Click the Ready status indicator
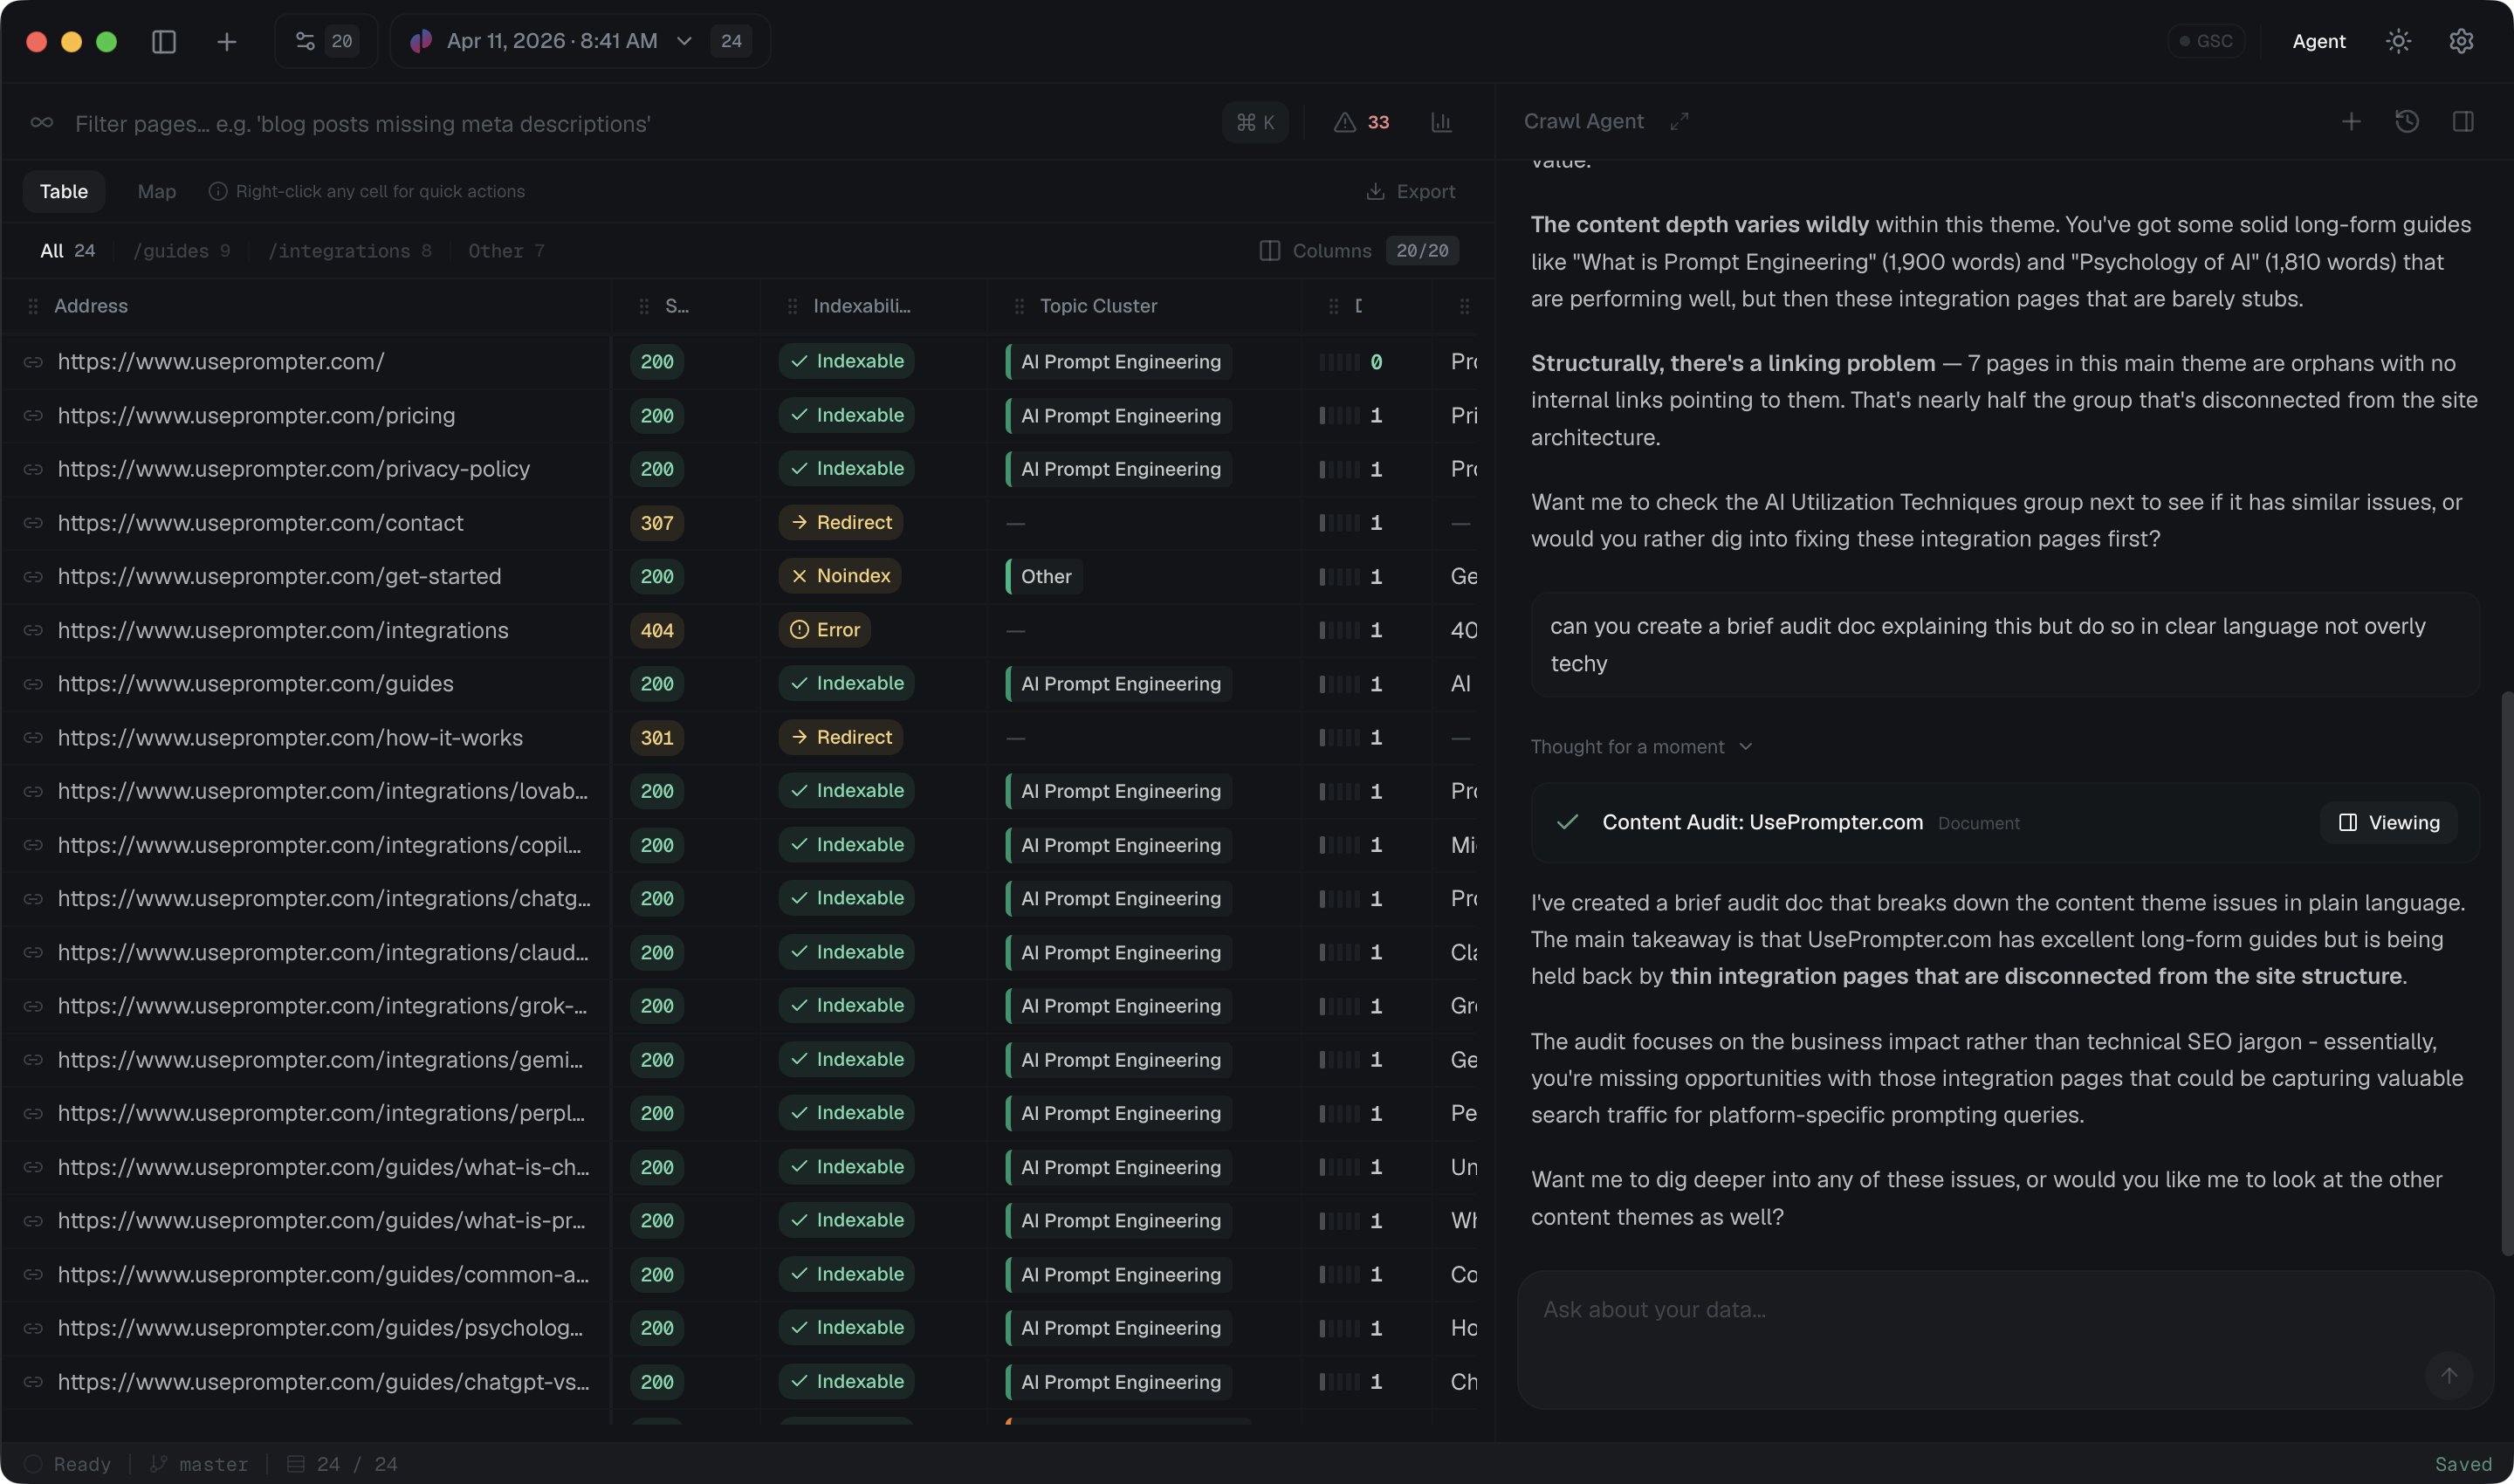This screenshot has width=2514, height=1484. [x=67, y=1464]
